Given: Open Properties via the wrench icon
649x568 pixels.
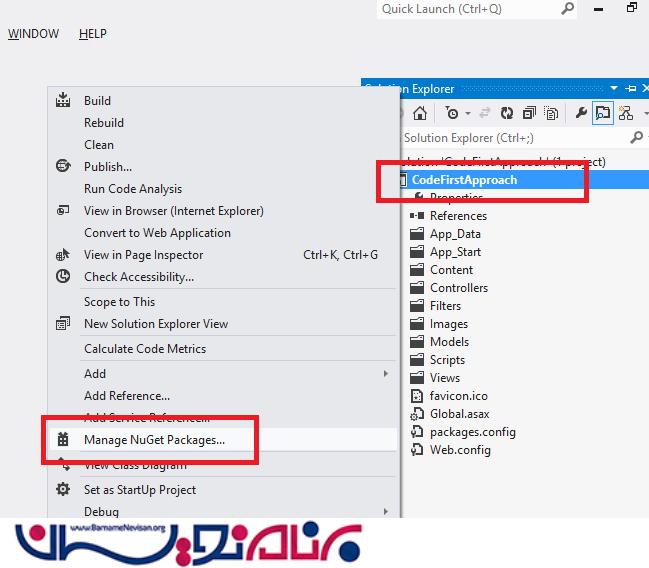Looking at the screenshot, I should coord(581,113).
